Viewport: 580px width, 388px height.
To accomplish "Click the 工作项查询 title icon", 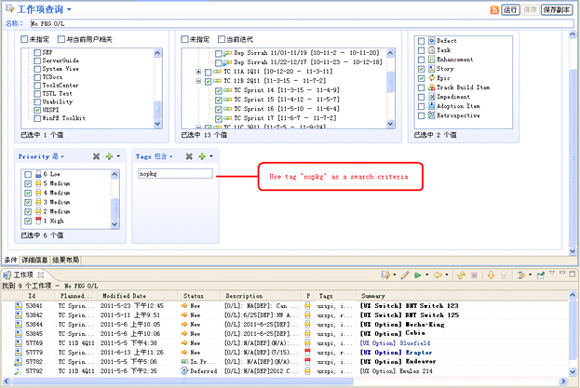I will (x=10, y=9).
